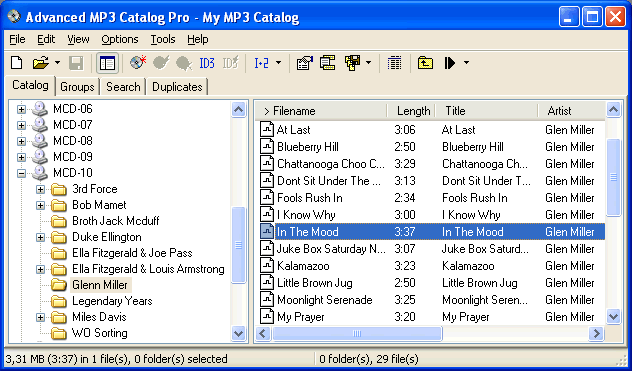The height and width of the screenshot is (371, 632).
Task: Open the dropdown arrow next to 1+2 icon
Action: point(278,63)
